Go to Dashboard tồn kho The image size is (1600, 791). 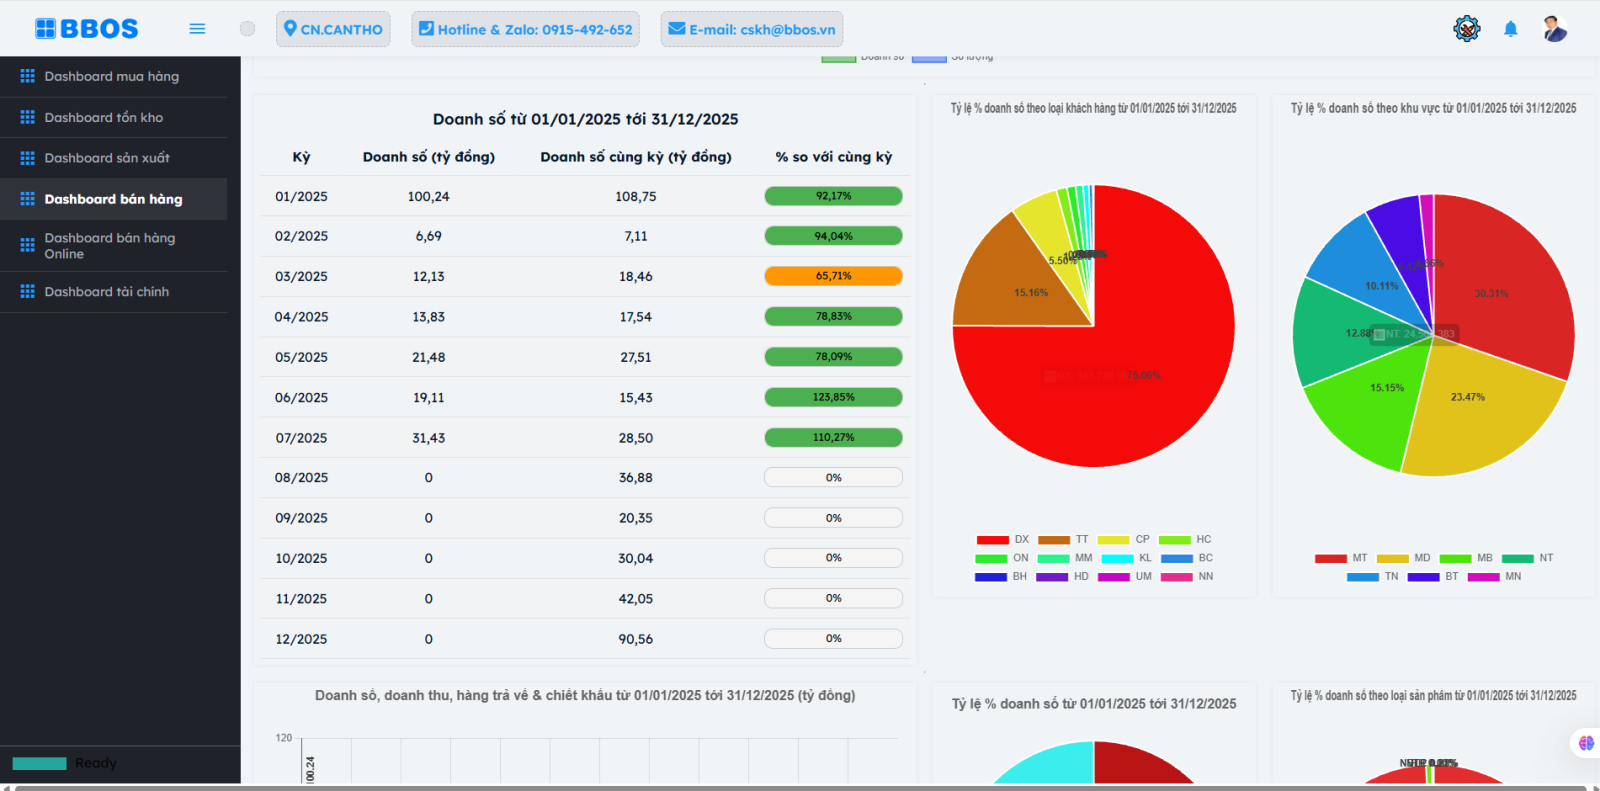click(x=113, y=117)
